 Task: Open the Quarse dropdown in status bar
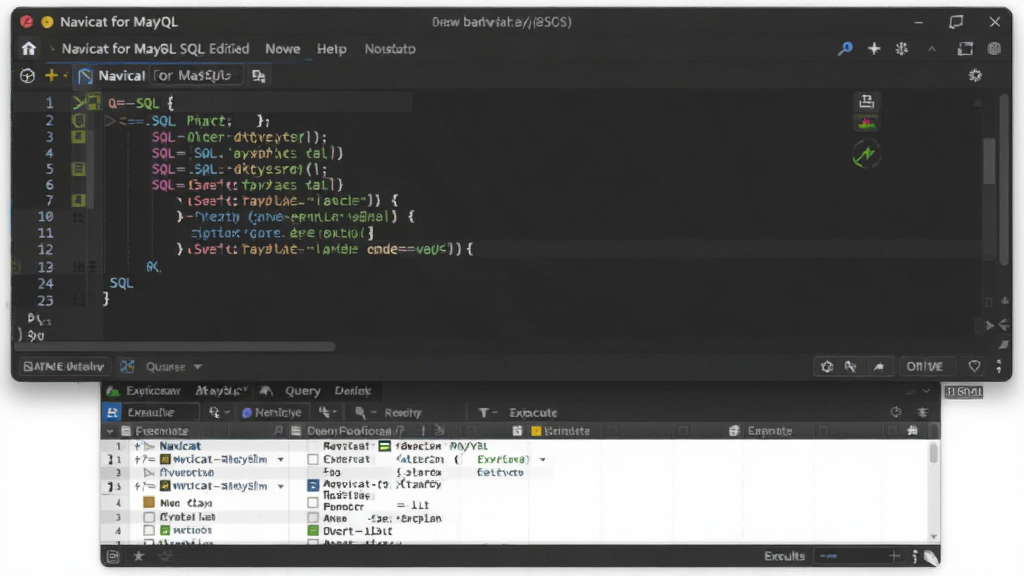(174, 367)
